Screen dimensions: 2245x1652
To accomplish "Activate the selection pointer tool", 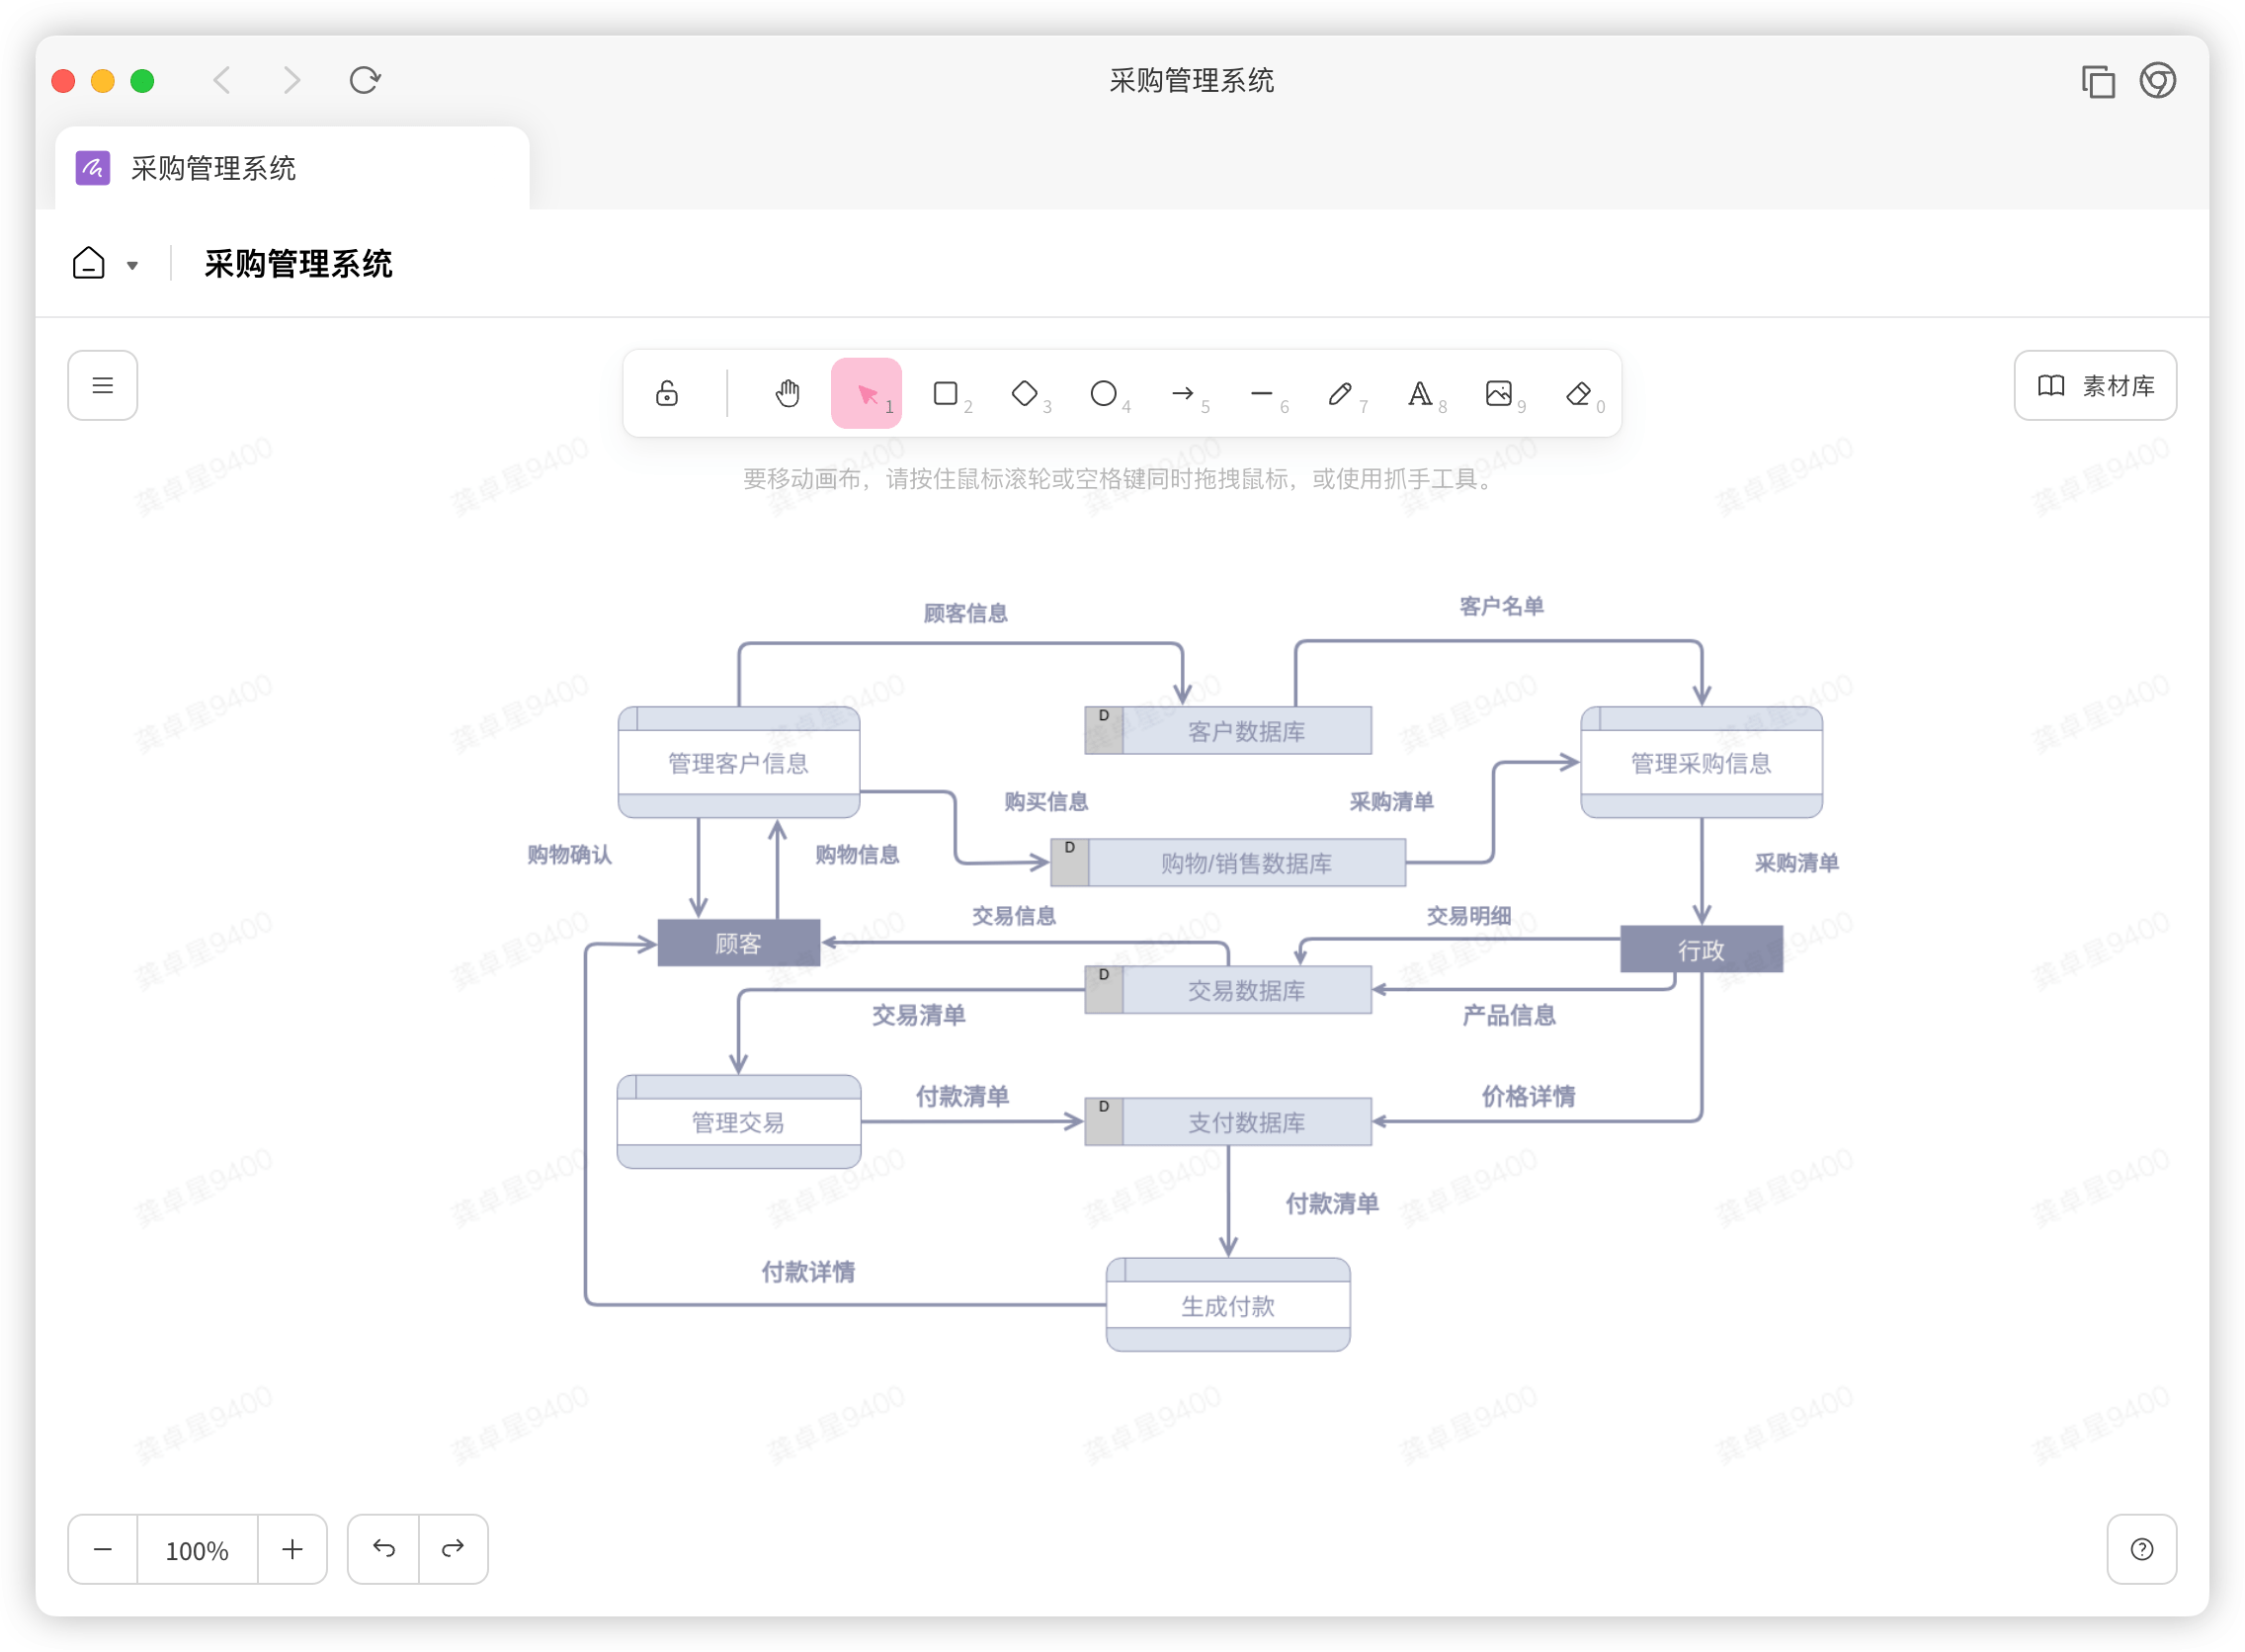I will [x=866, y=393].
